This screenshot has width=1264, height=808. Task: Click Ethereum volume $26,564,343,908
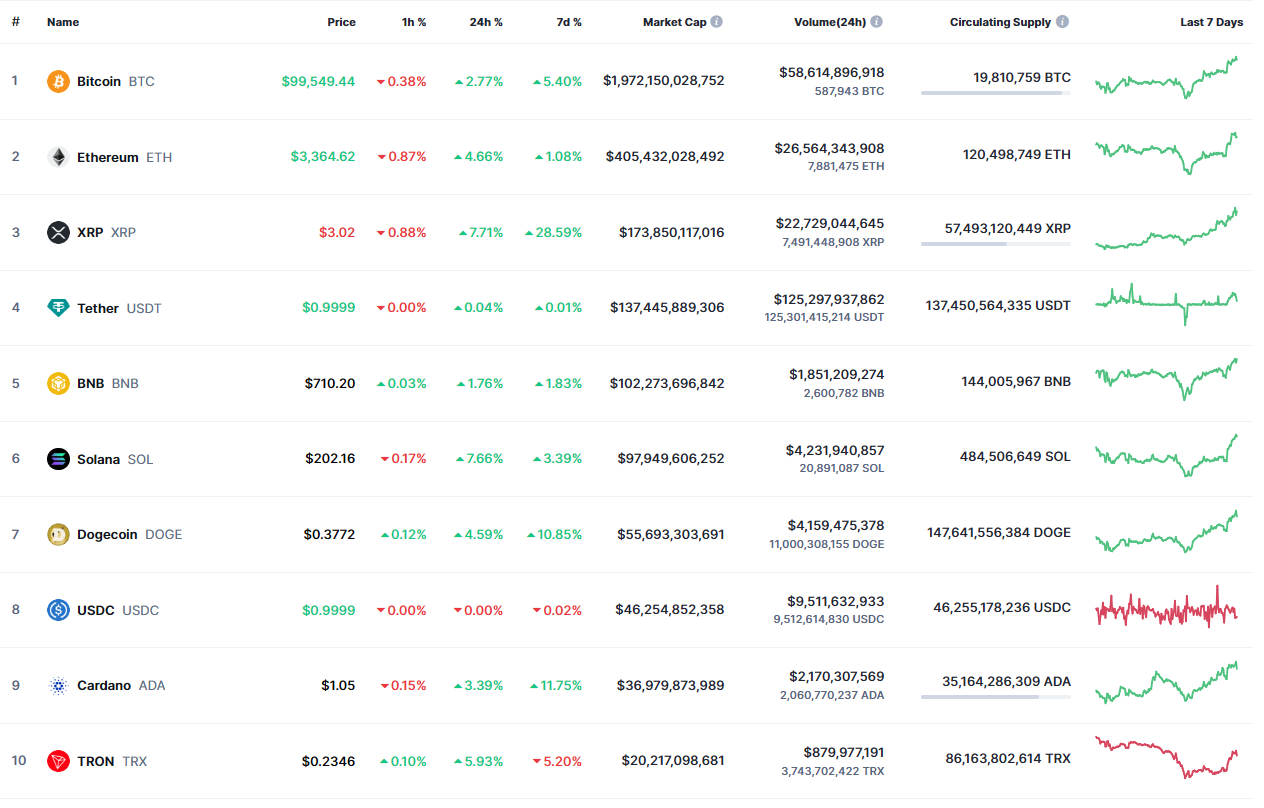pyautogui.click(x=829, y=148)
